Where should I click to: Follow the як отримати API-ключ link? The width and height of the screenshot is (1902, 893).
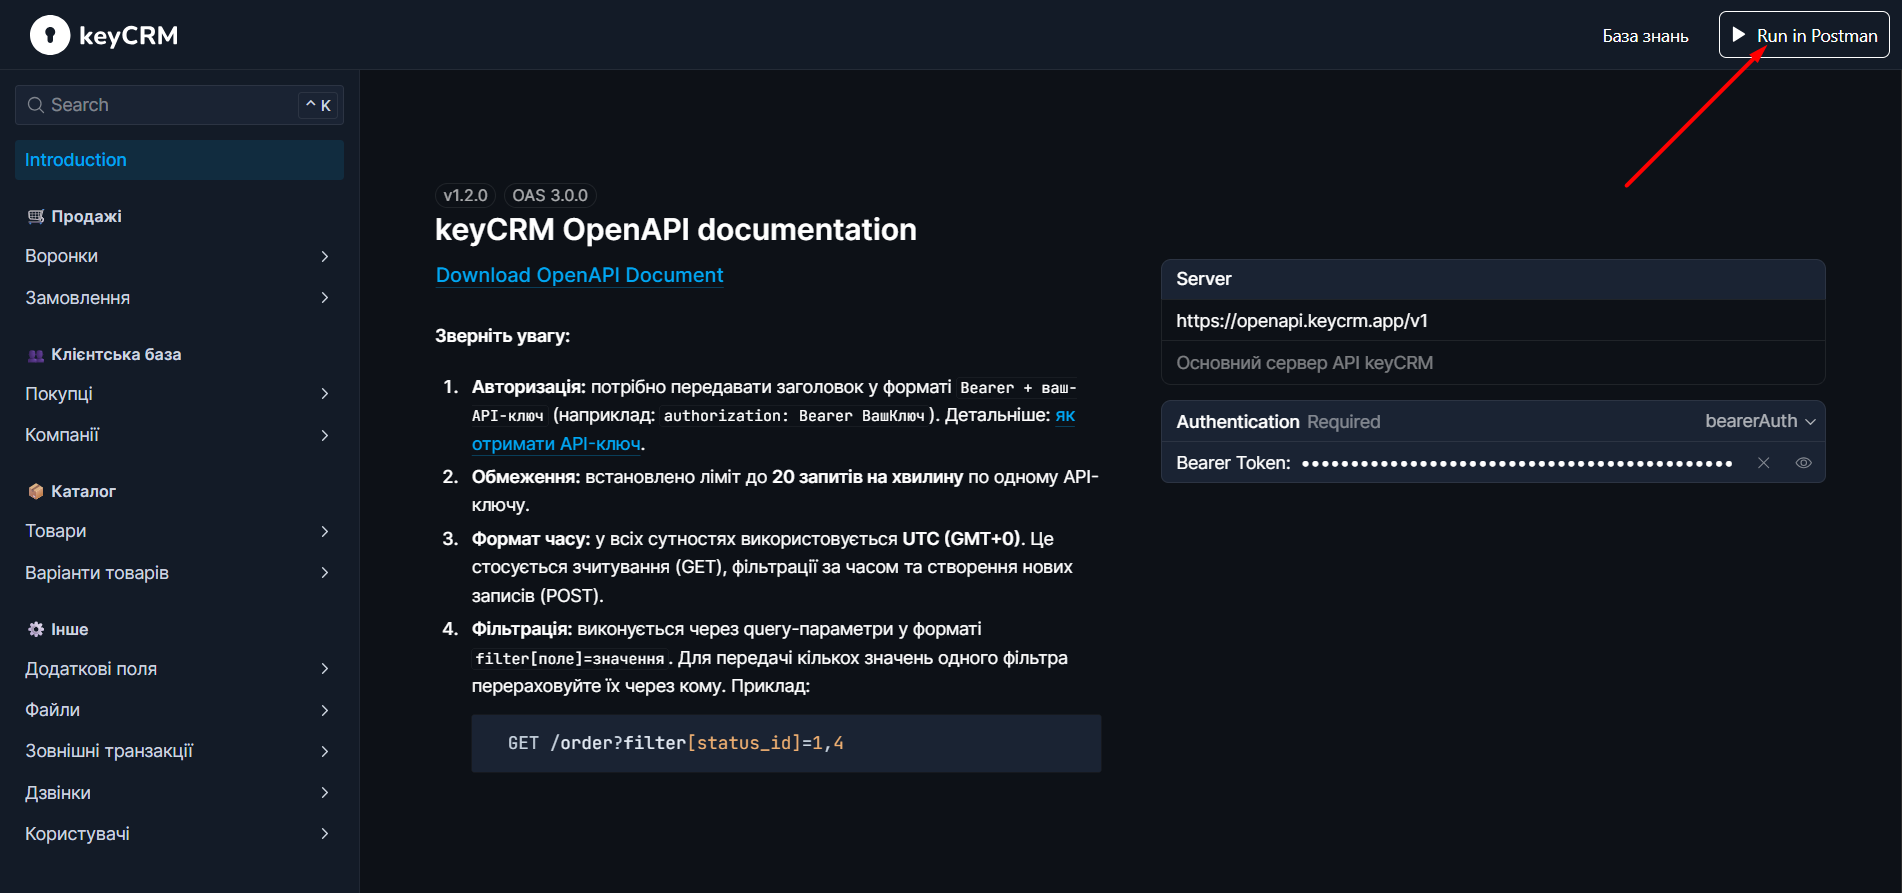tap(556, 443)
